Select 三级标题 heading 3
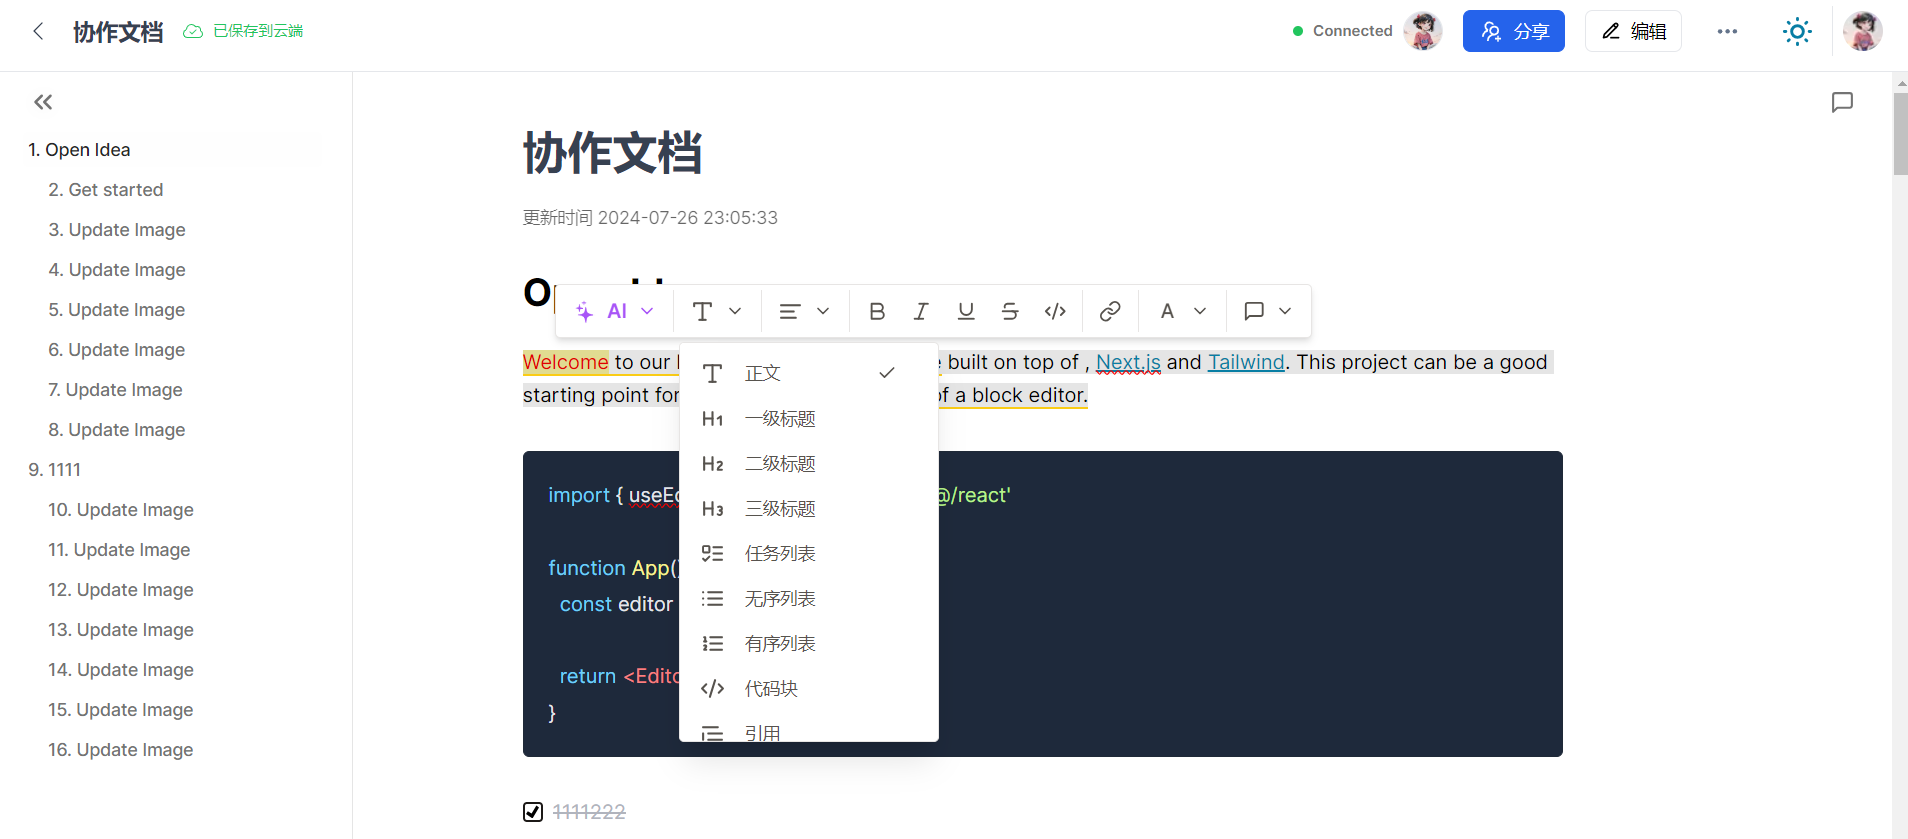Screen dimensions: 1908x839 (x=808, y=509)
